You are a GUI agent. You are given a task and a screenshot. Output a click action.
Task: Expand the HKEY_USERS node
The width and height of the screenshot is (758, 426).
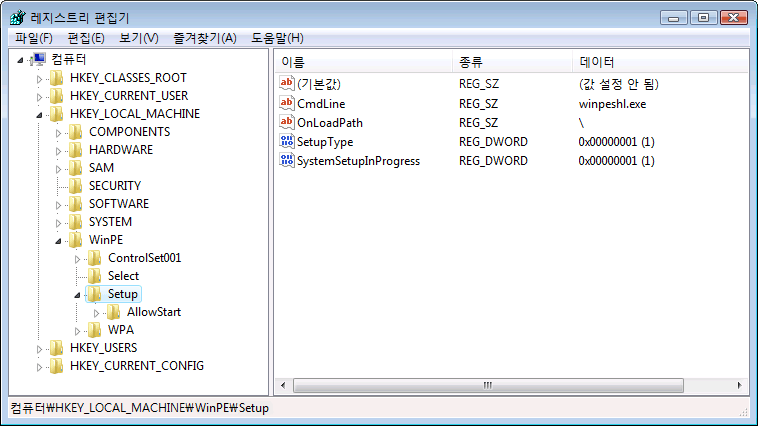[x=39, y=349]
